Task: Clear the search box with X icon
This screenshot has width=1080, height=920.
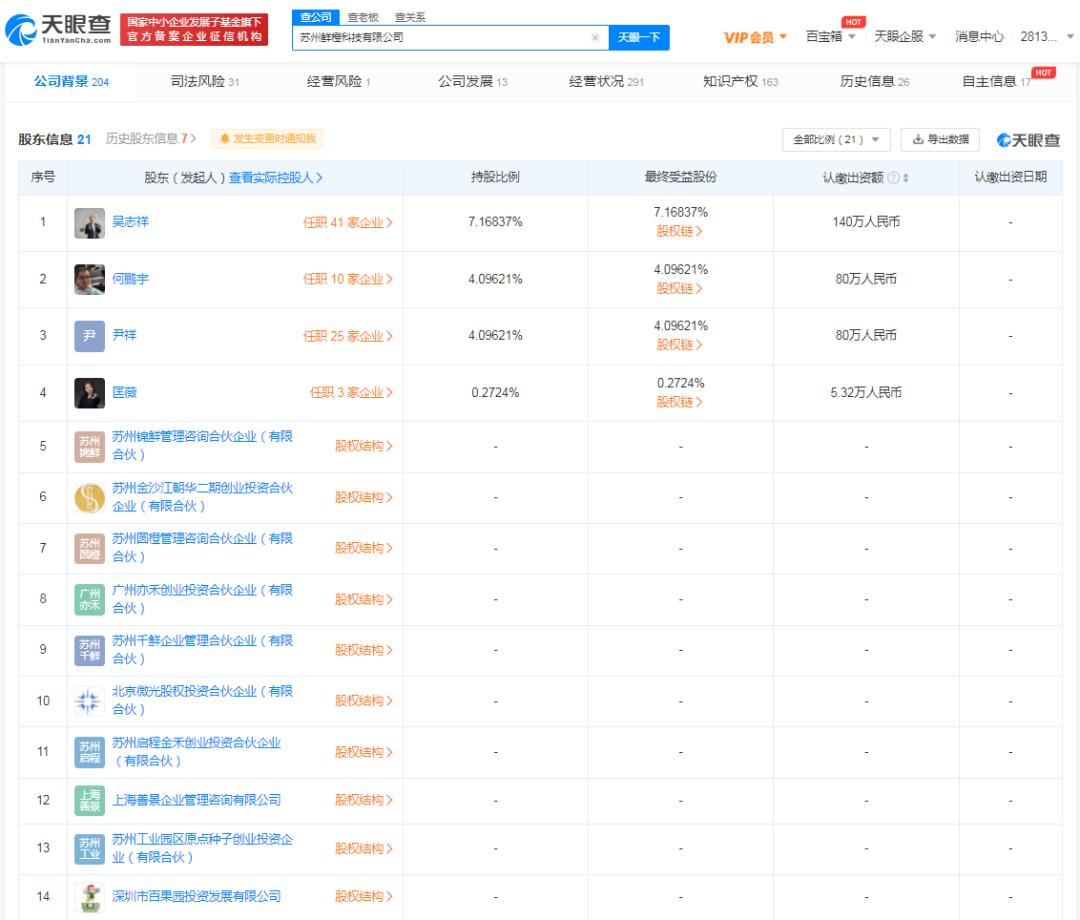Action: point(595,38)
